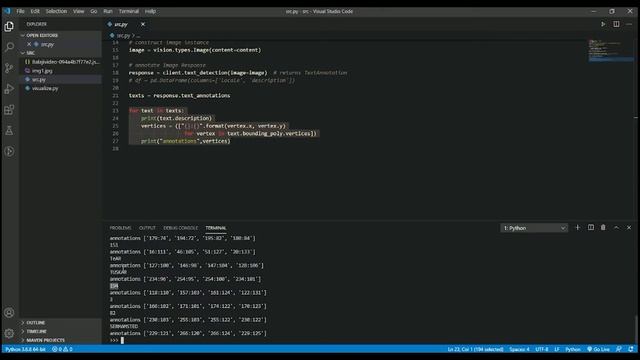Change end of line sequence LF

(557, 349)
